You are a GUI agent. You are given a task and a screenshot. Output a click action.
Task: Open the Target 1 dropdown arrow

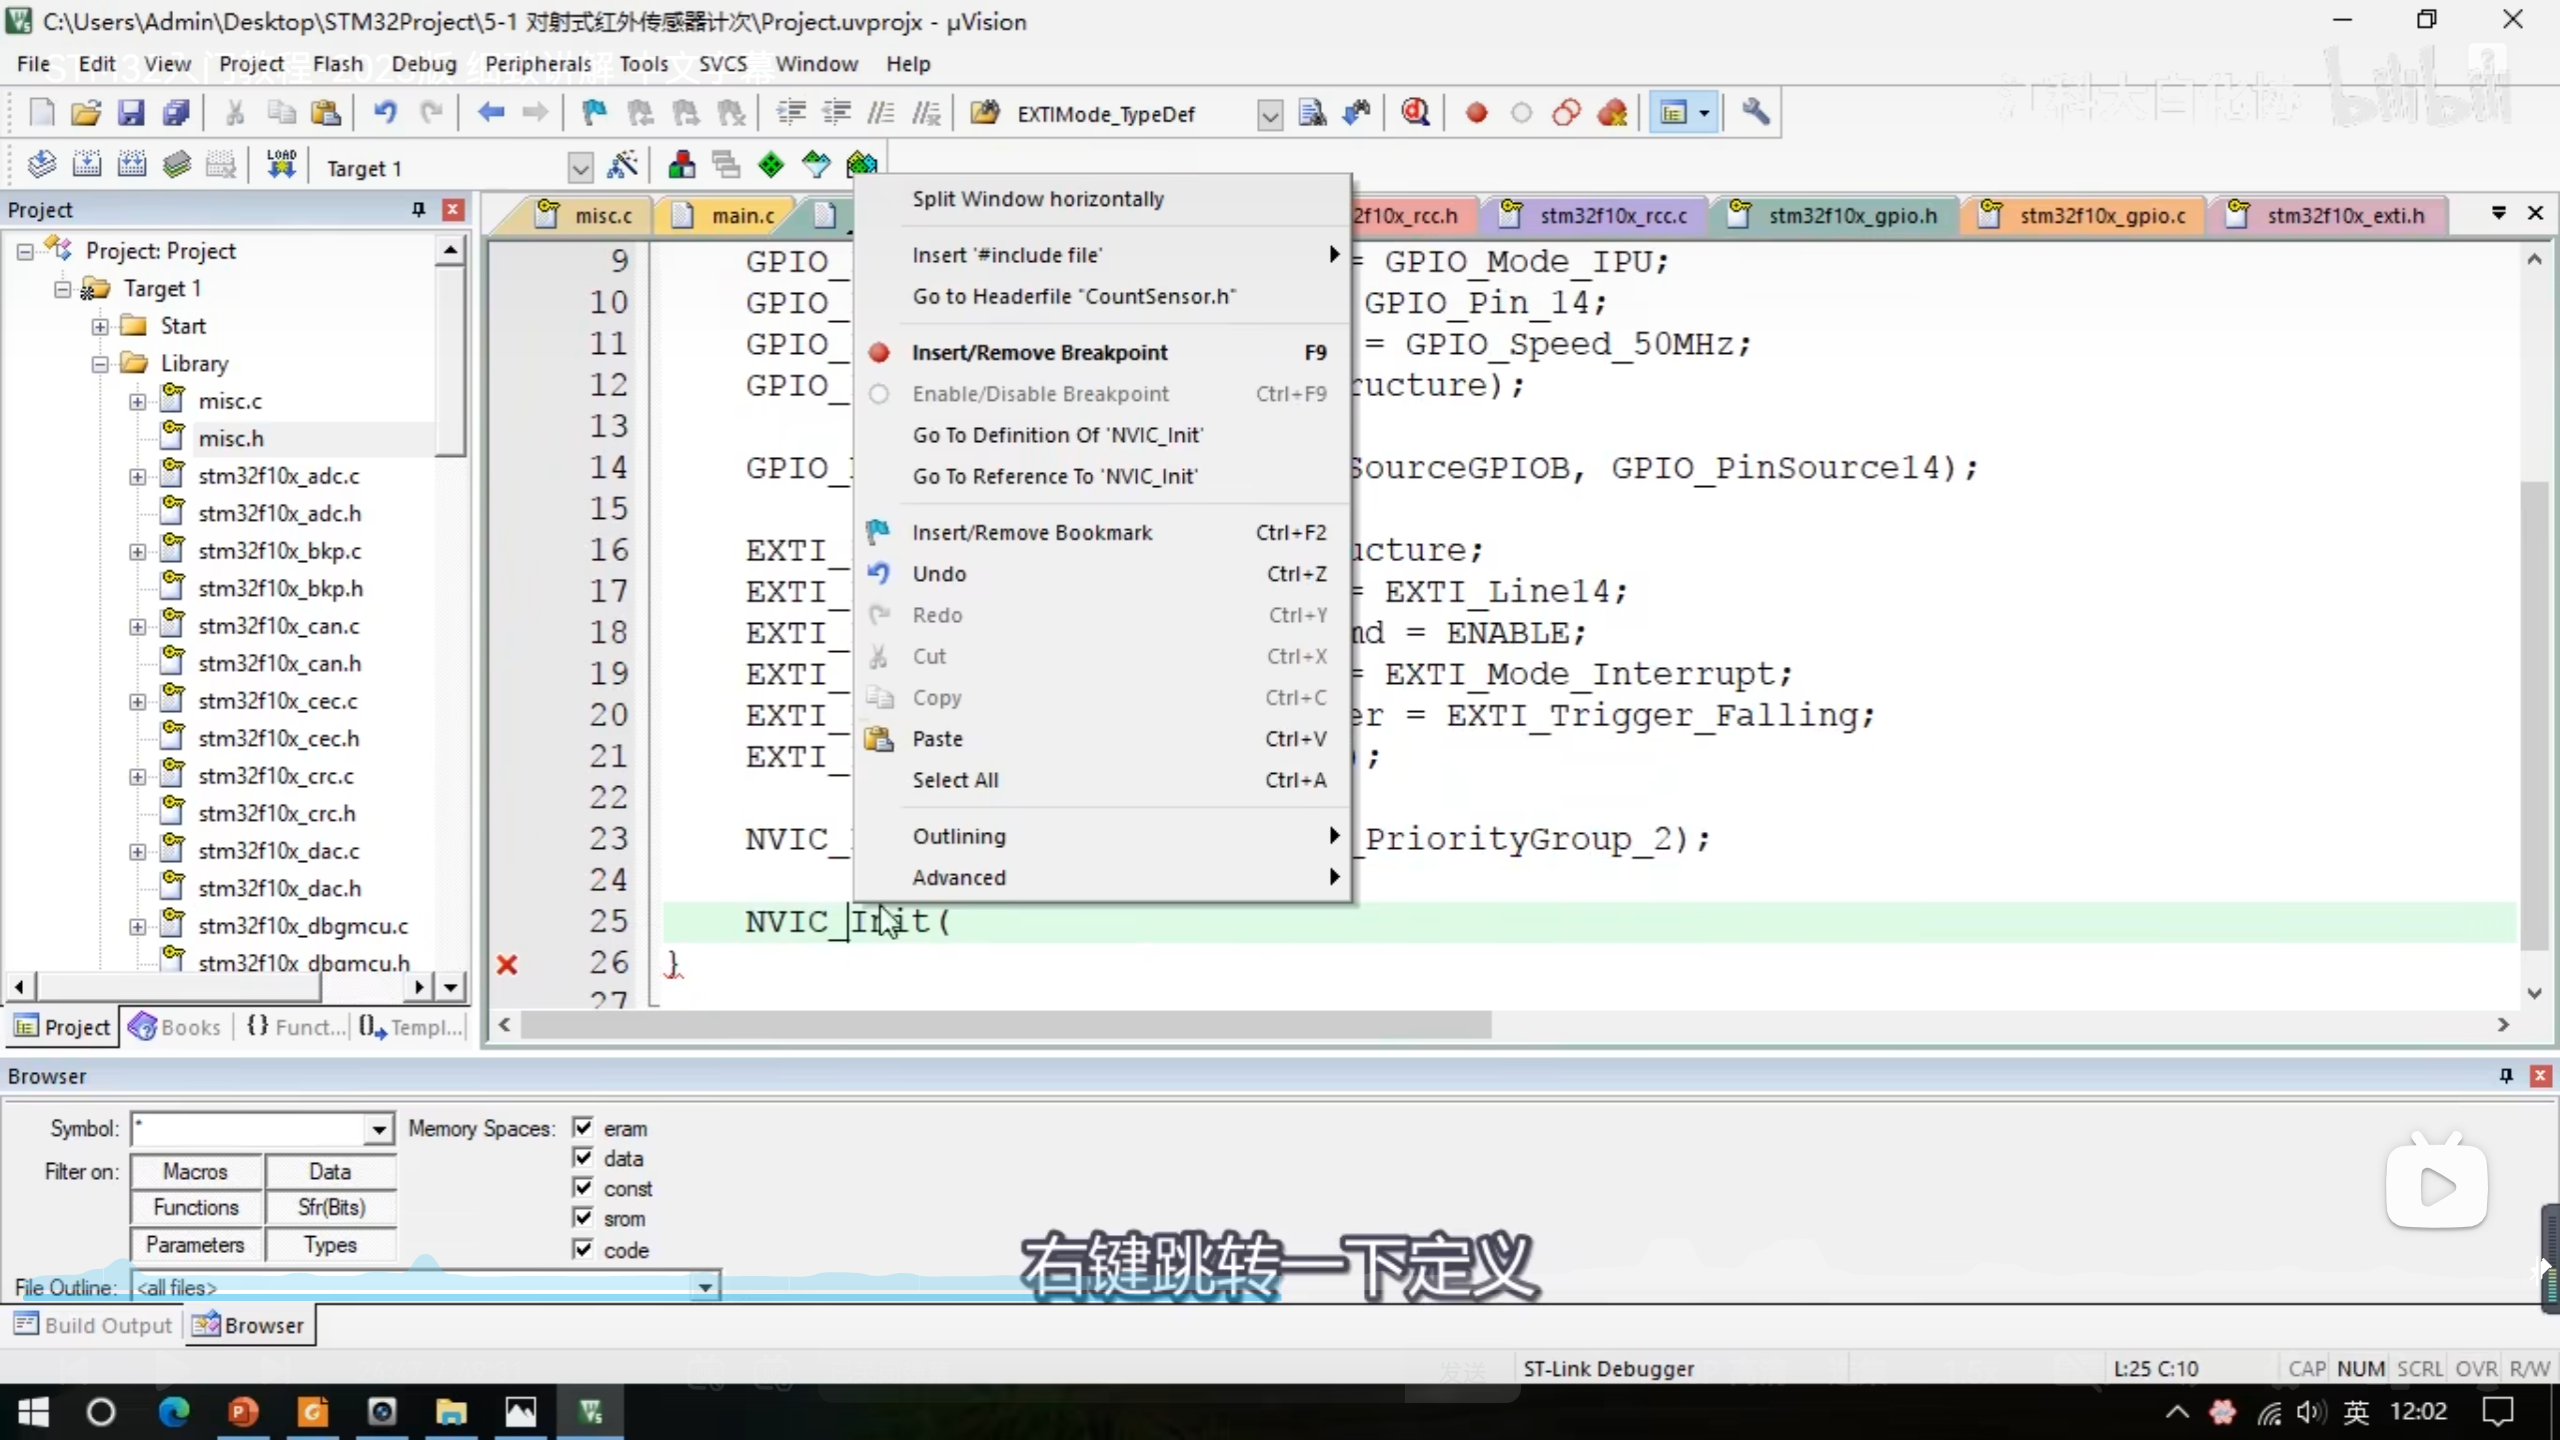tap(579, 168)
